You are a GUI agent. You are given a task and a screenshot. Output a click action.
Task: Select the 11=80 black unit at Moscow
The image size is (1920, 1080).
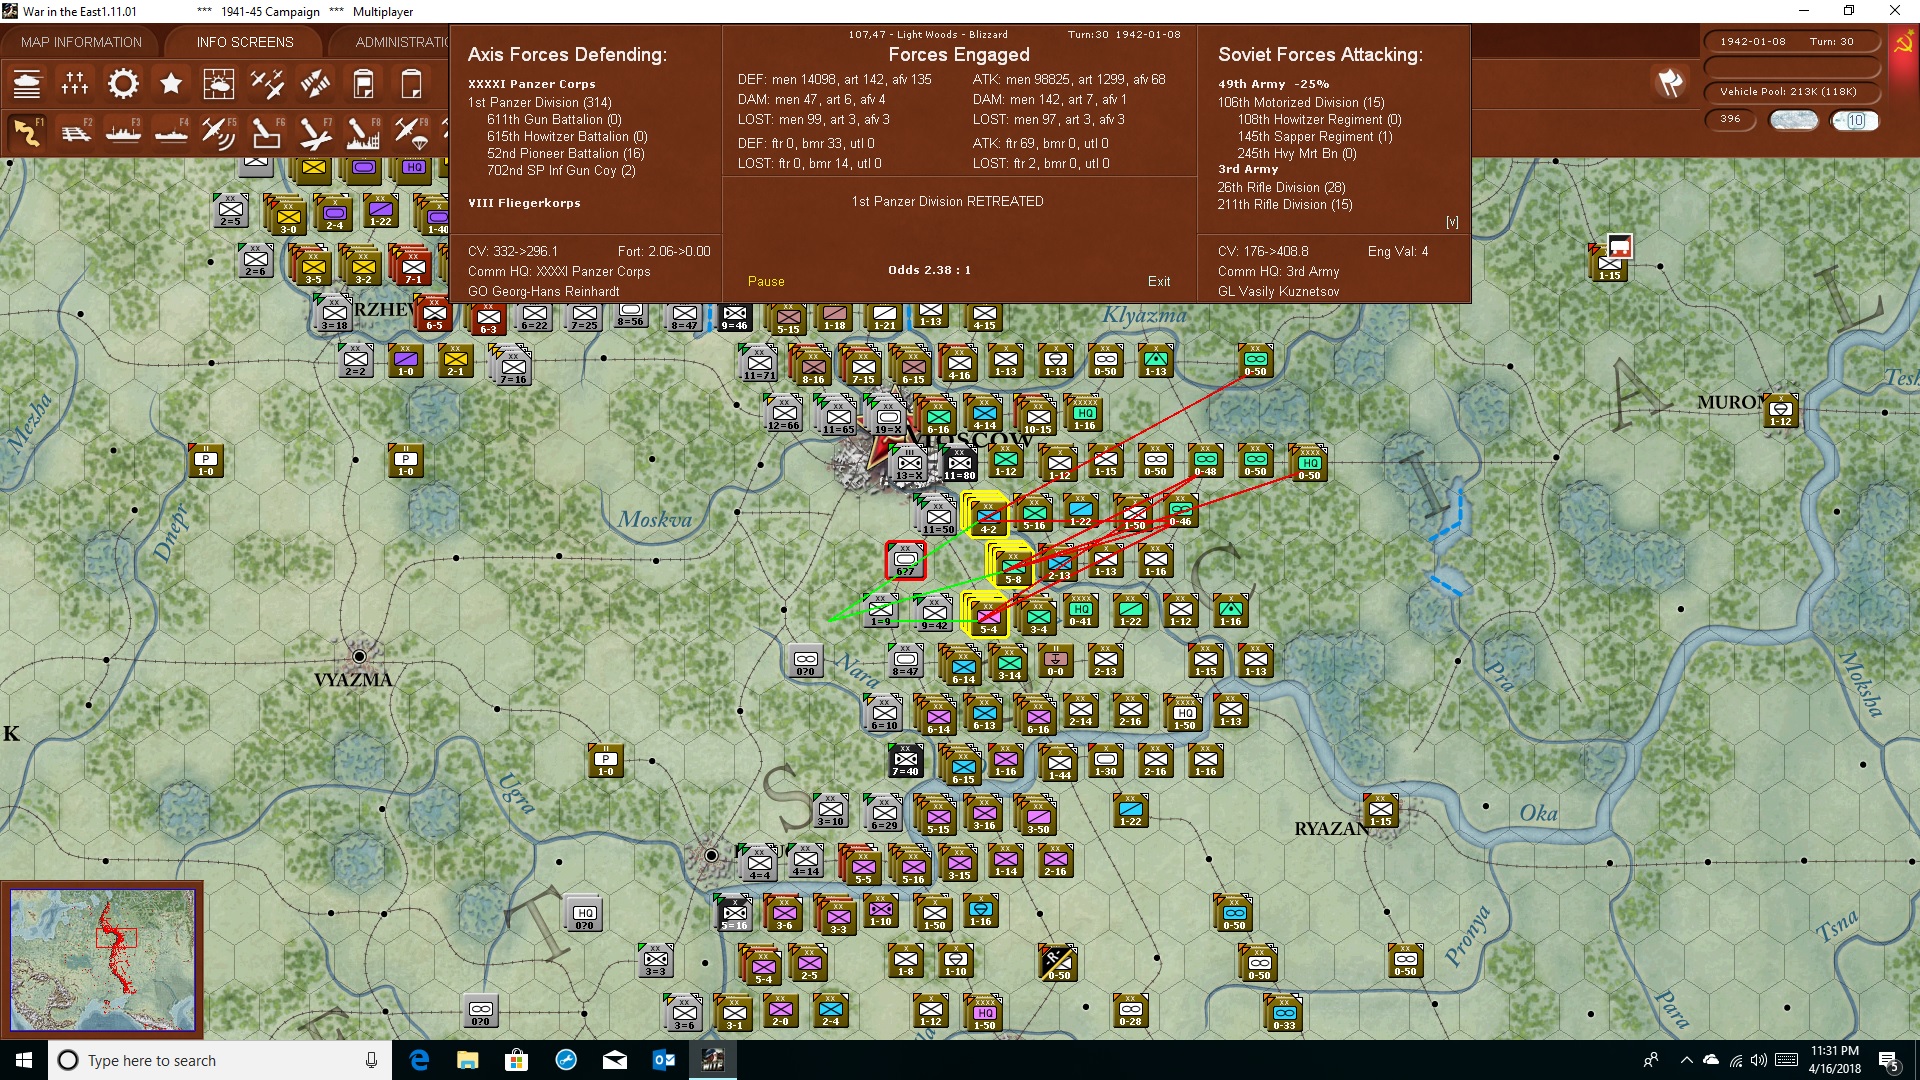click(959, 464)
